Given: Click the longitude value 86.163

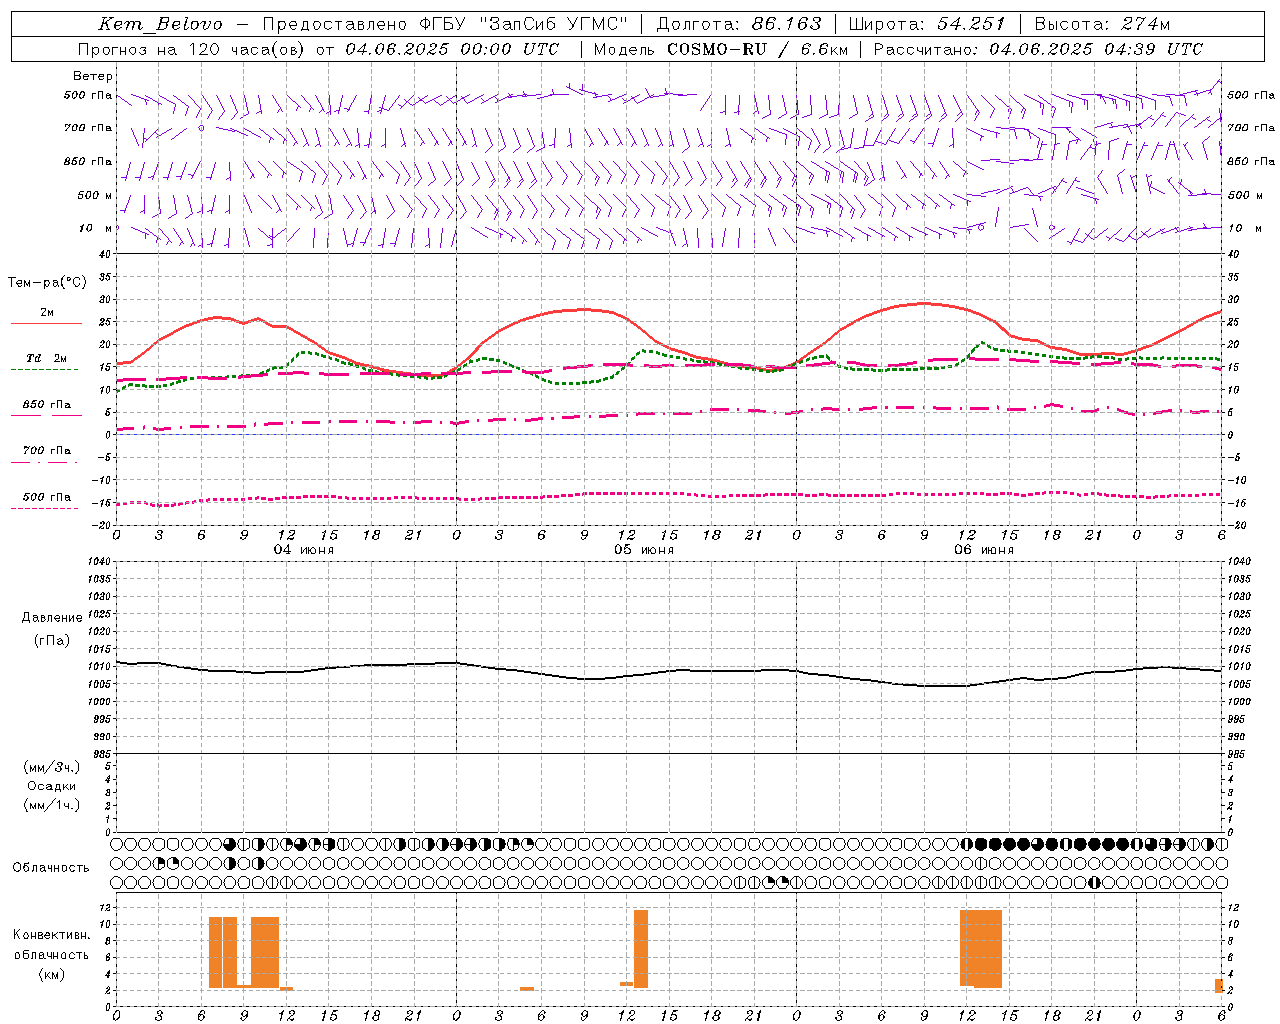Looking at the screenshot, I should (x=787, y=24).
